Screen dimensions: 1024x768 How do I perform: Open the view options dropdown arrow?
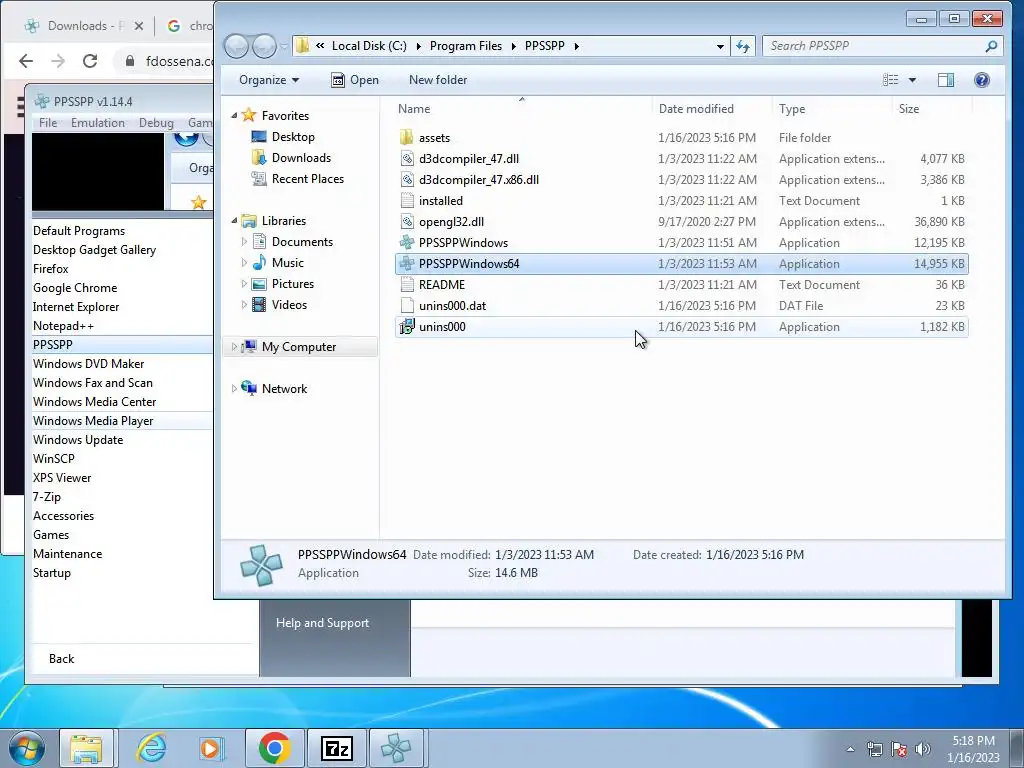coord(912,80)
